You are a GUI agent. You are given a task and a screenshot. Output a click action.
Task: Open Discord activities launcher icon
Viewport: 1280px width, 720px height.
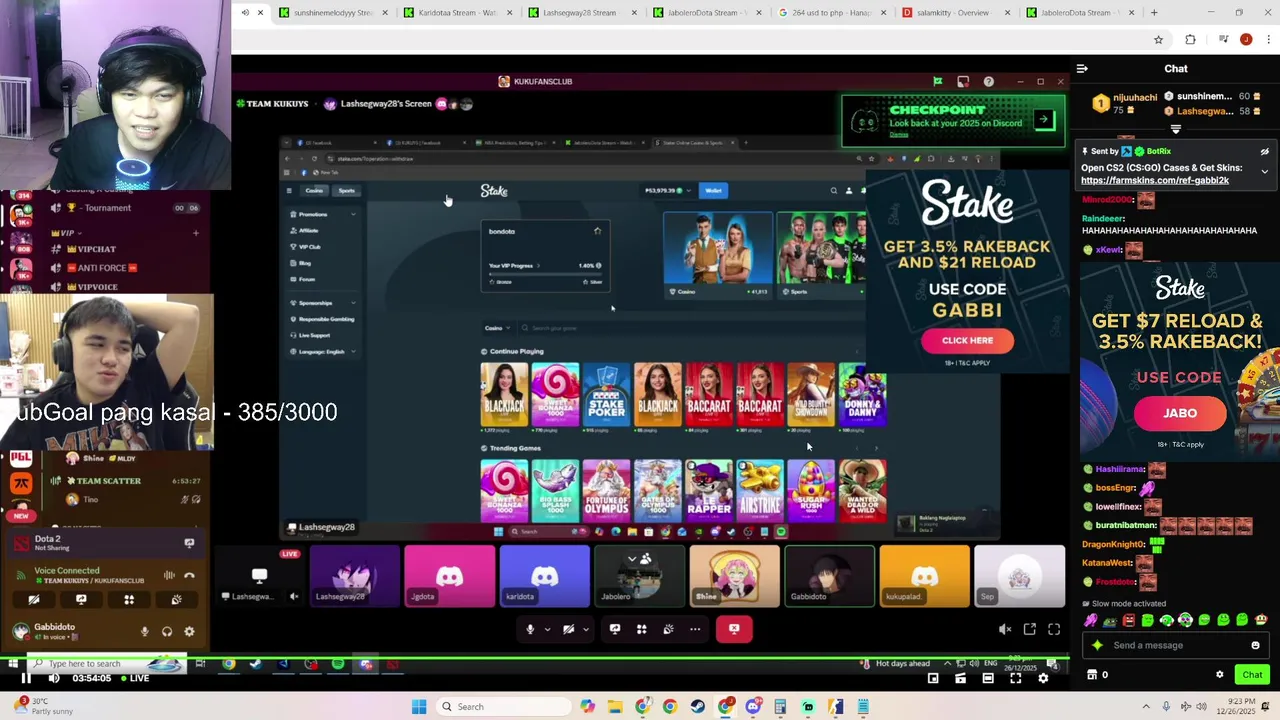click(641, 629)
